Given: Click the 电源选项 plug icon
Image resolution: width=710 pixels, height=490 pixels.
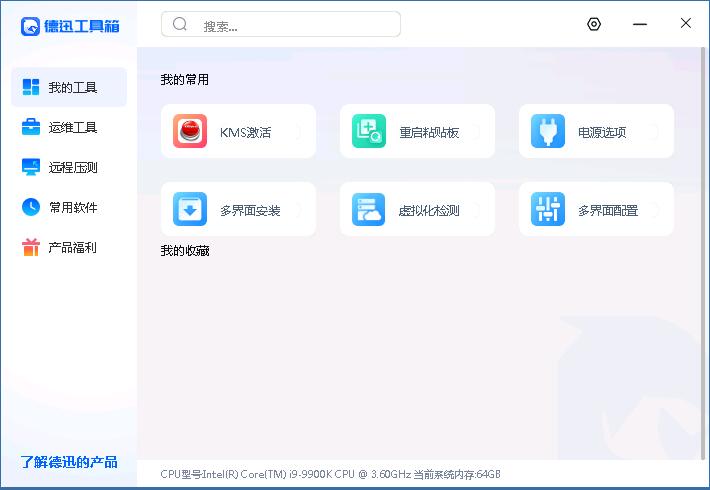Looking at the screenshot, I should tap(548, 131).
